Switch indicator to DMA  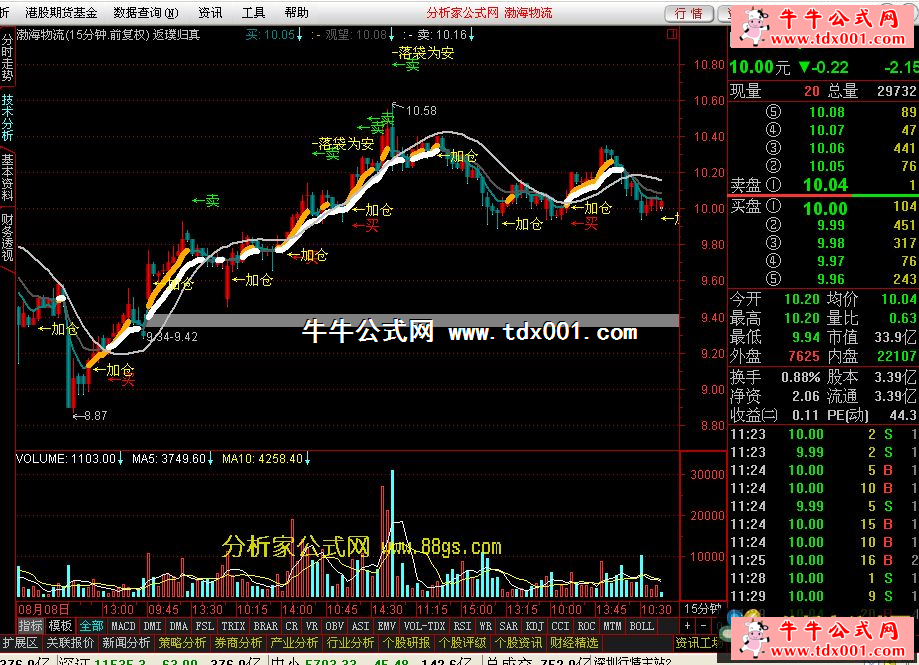coord(179,626)
